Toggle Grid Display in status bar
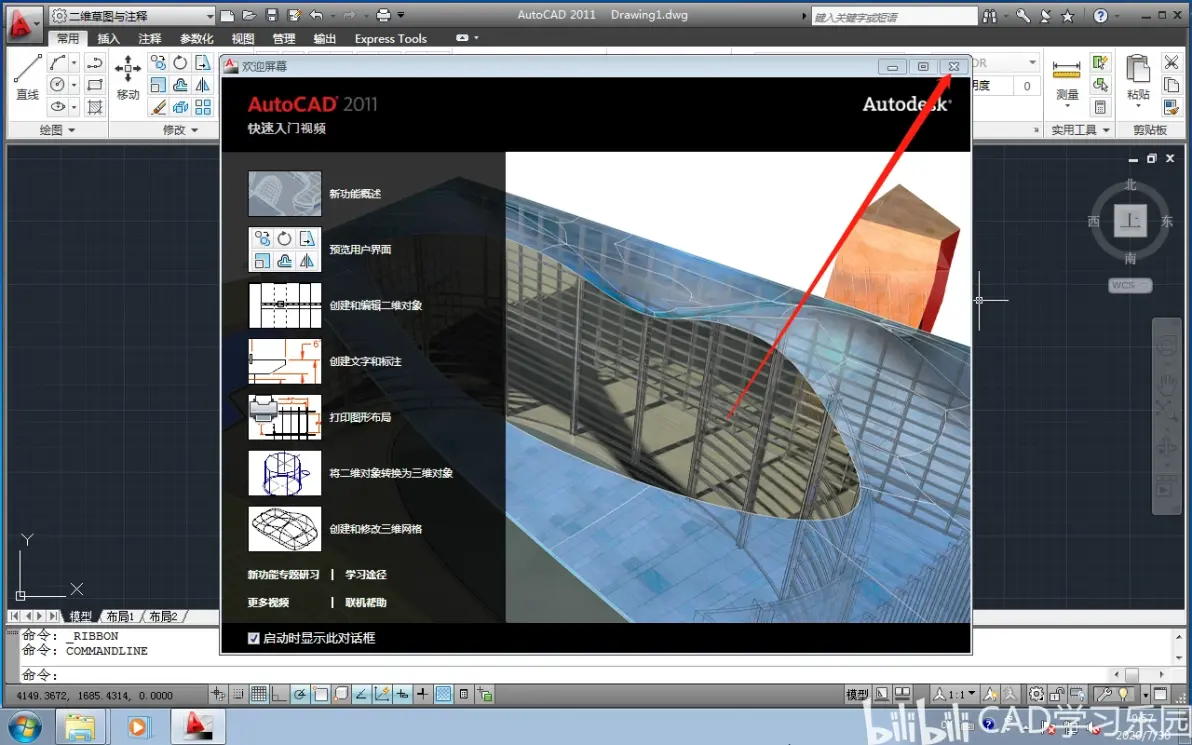1192x745 pixels. (x=258, y=693)
